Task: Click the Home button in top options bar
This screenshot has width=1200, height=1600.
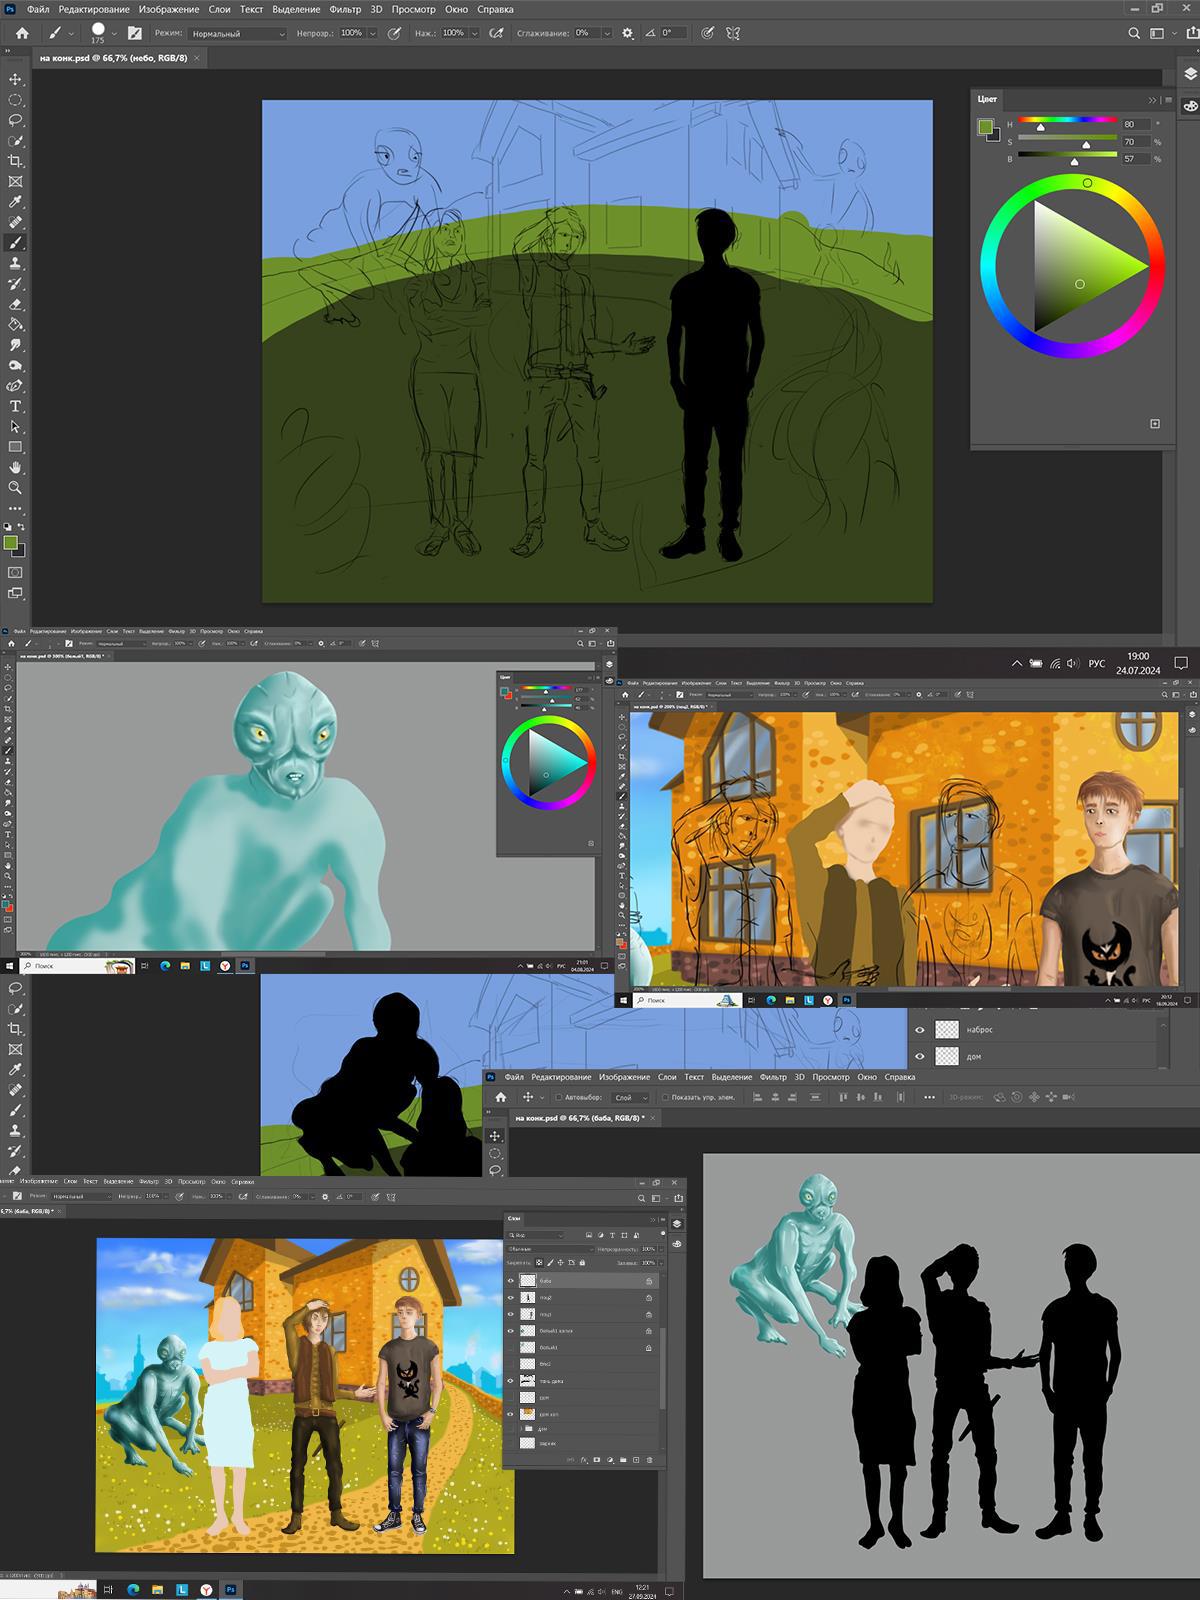Action: (x=22, y=33)
